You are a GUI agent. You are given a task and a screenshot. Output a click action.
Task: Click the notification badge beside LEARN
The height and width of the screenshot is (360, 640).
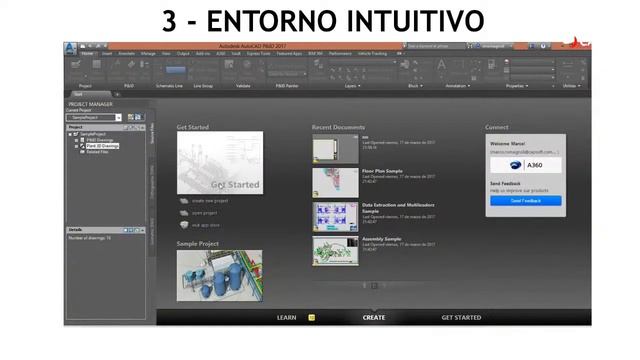point(311,318)
